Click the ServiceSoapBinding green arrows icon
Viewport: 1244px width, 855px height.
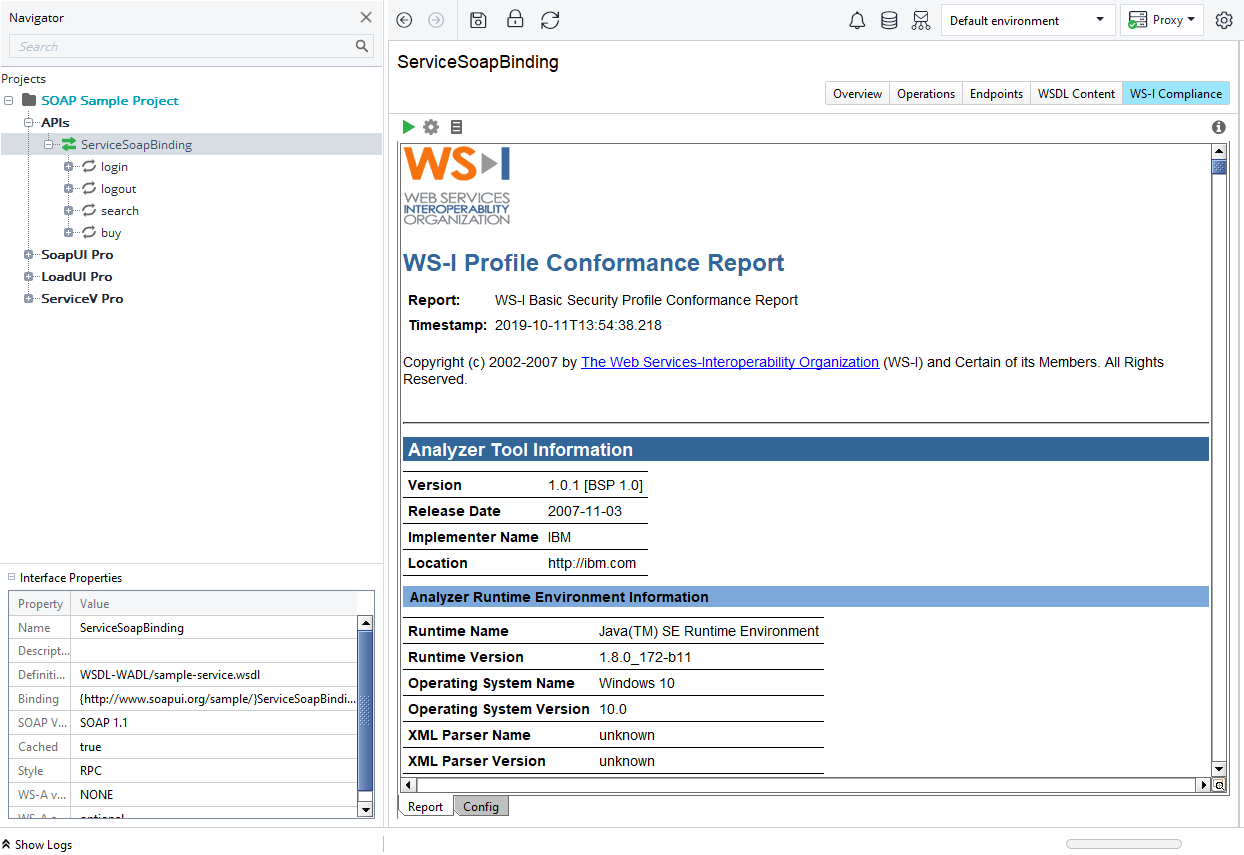click(x=69, y=144)
